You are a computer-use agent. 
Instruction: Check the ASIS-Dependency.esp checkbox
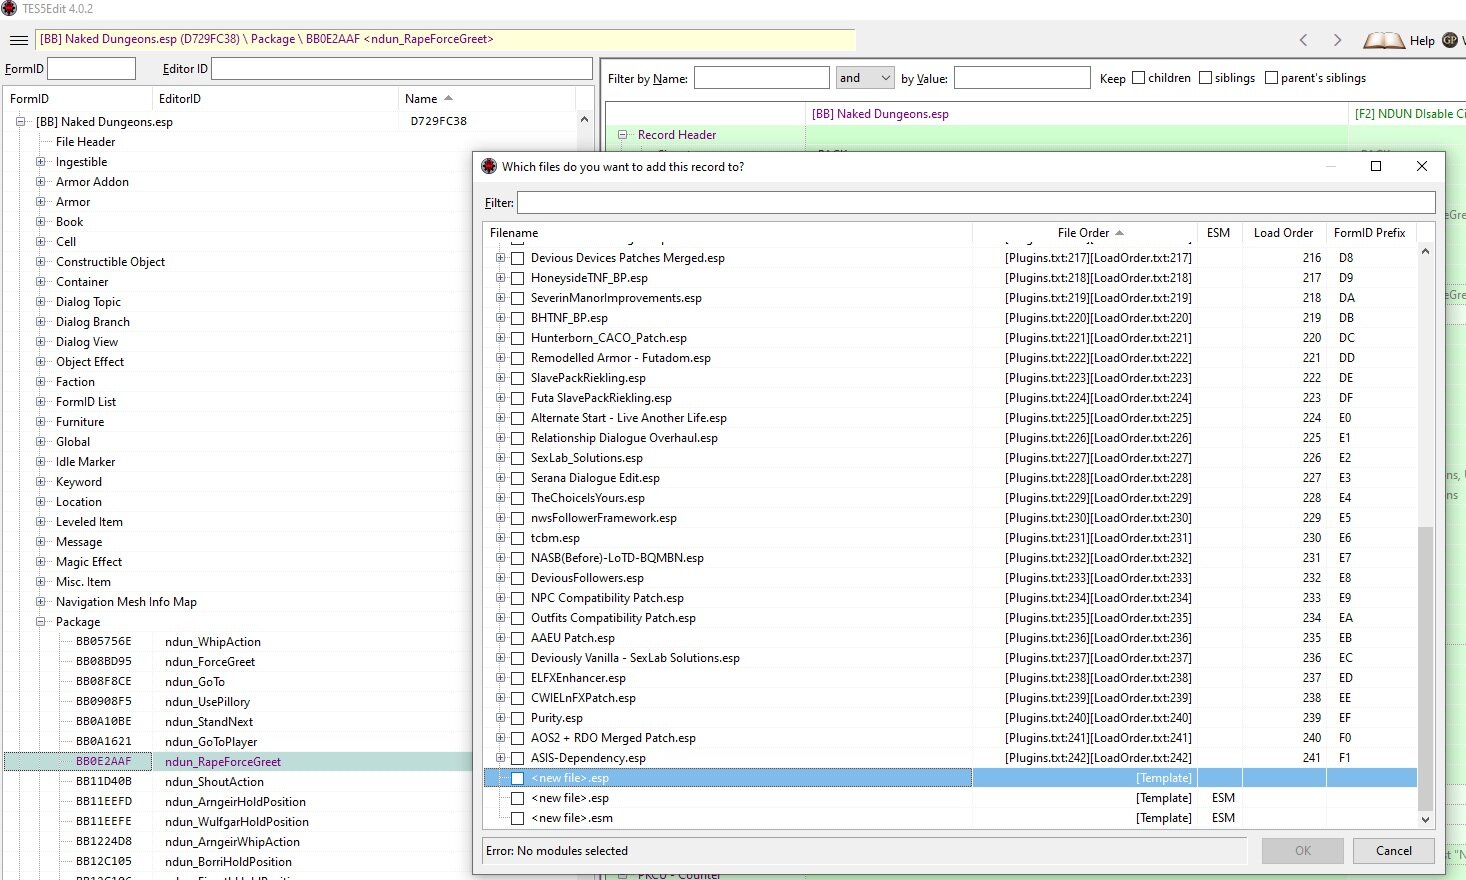pos(517,758)
